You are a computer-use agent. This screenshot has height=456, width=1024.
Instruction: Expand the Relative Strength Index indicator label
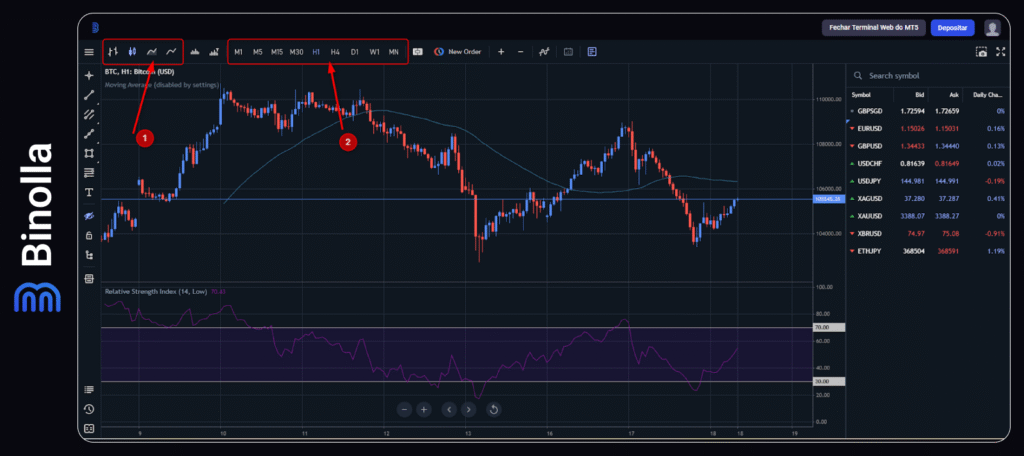click(155, 291)
